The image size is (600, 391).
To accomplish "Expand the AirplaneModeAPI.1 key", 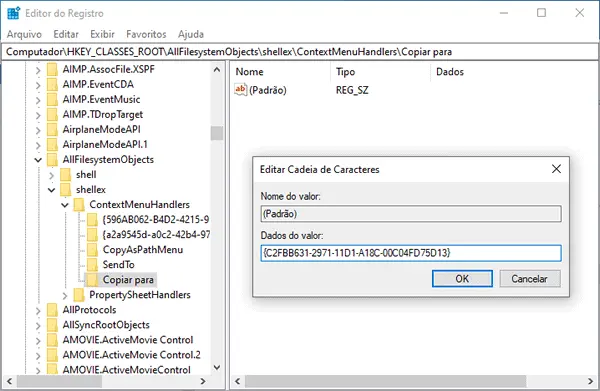I will [38, 145].
